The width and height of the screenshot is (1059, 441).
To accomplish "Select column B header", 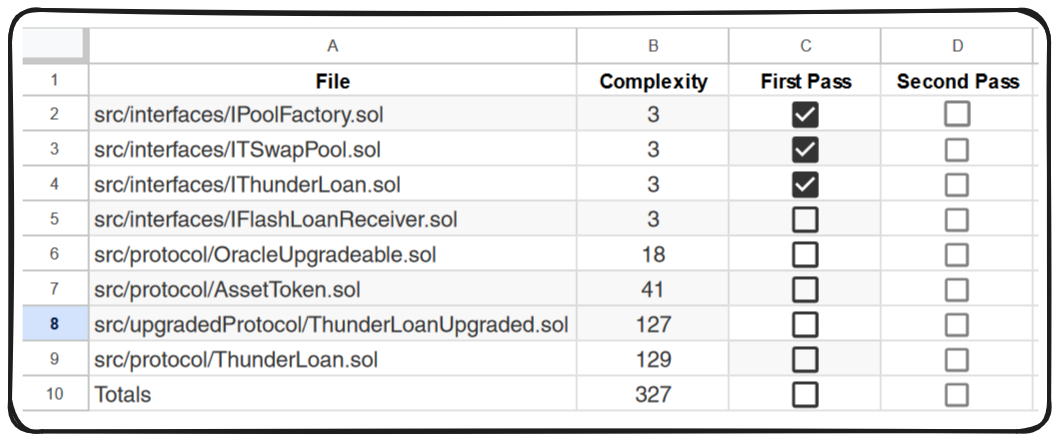I will [653, 46].
